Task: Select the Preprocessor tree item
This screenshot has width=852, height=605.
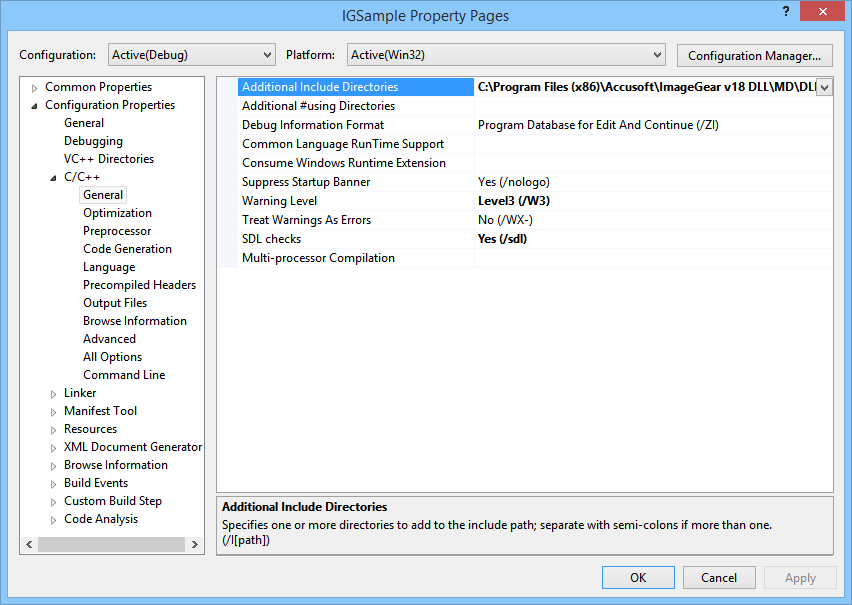Action: [117, 231]
